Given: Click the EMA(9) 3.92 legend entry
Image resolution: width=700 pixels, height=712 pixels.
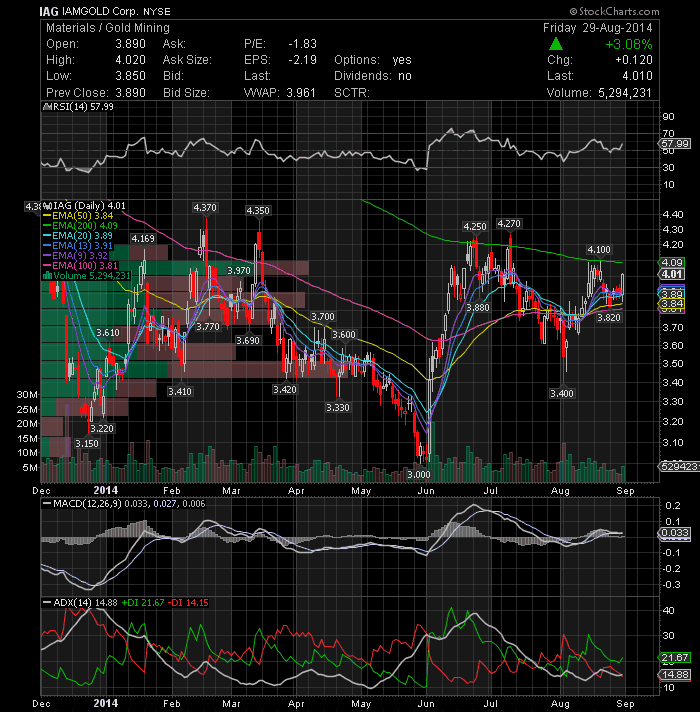Looking at the screenshot, I should (x=80, y=256).
